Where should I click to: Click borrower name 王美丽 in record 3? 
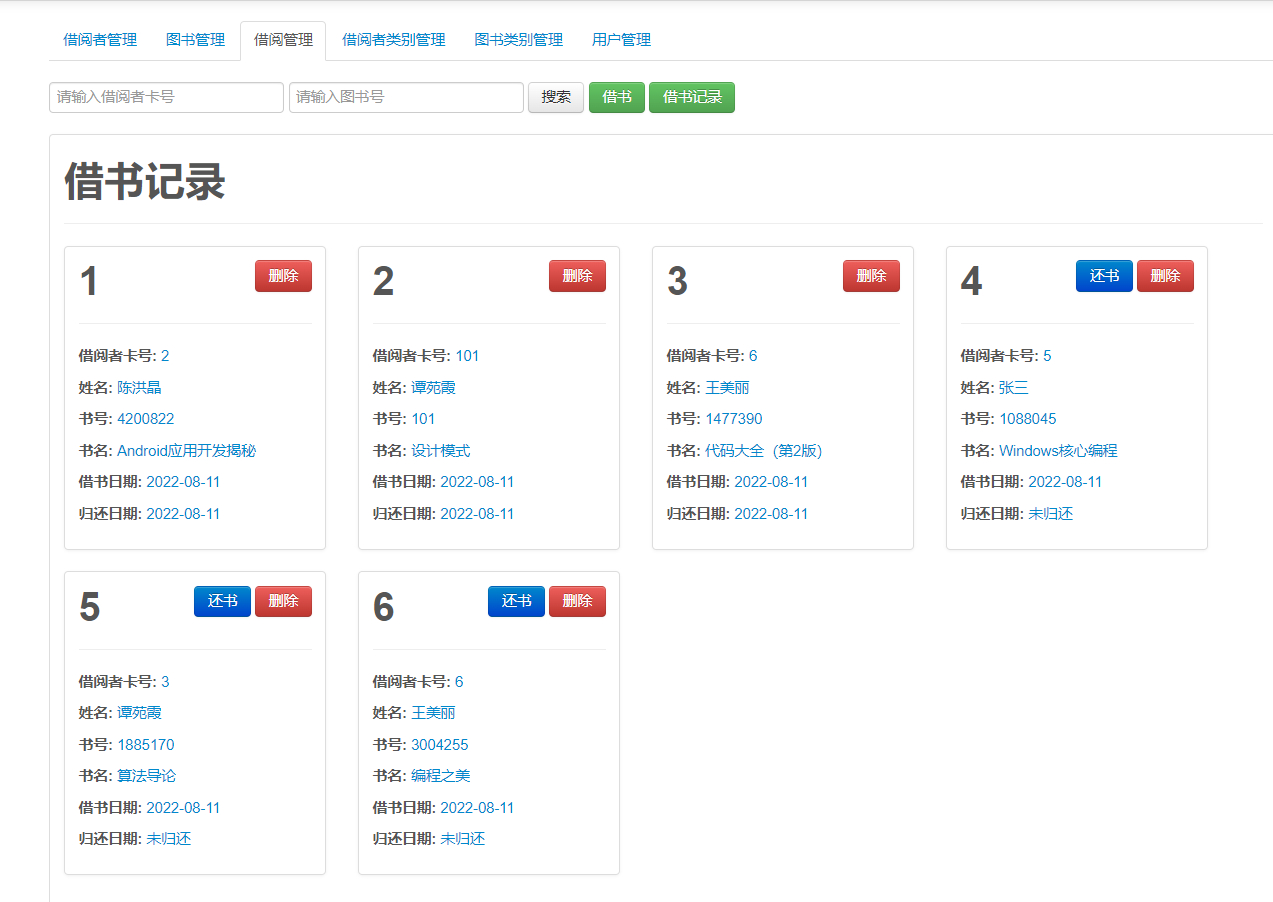tap(727, 387)
